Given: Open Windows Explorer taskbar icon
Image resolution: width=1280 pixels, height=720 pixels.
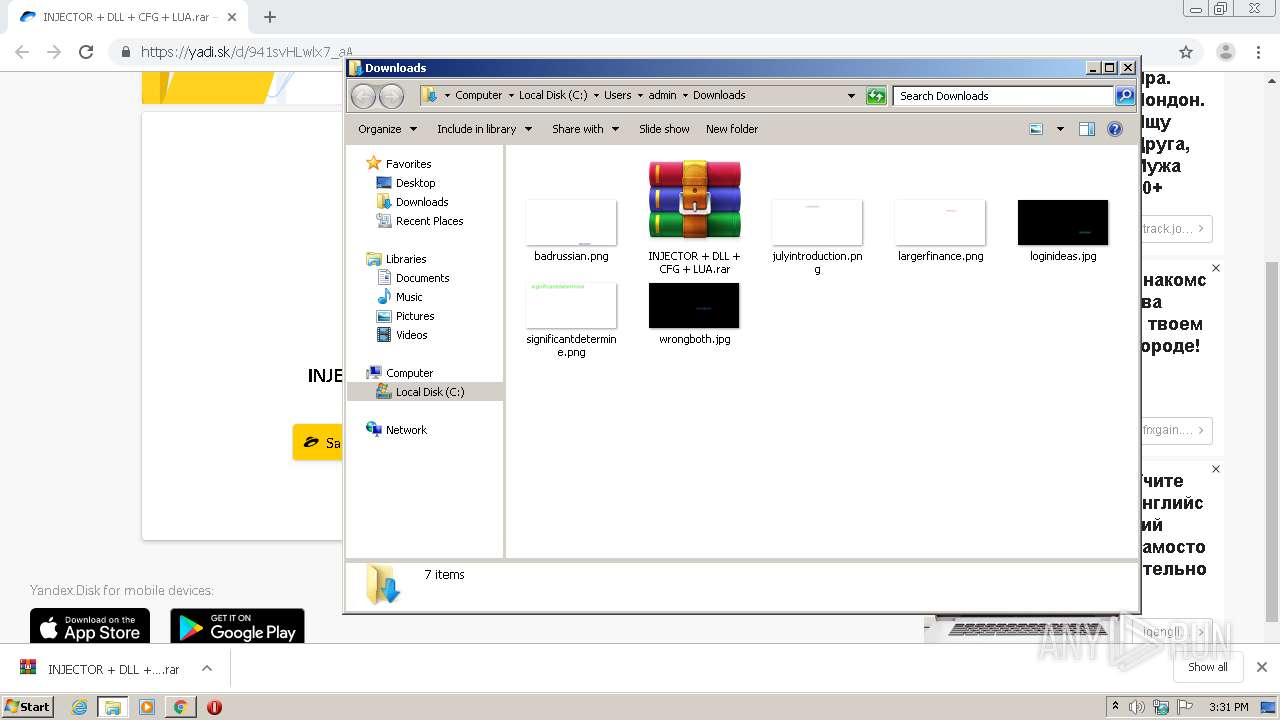Looking at the screenshot, I should 113,707.
